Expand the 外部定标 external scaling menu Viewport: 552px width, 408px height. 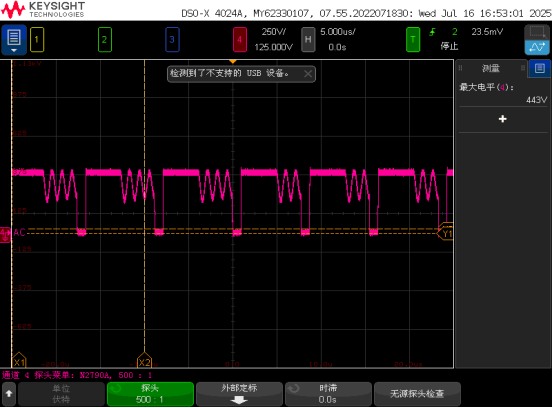click(239, 394)
